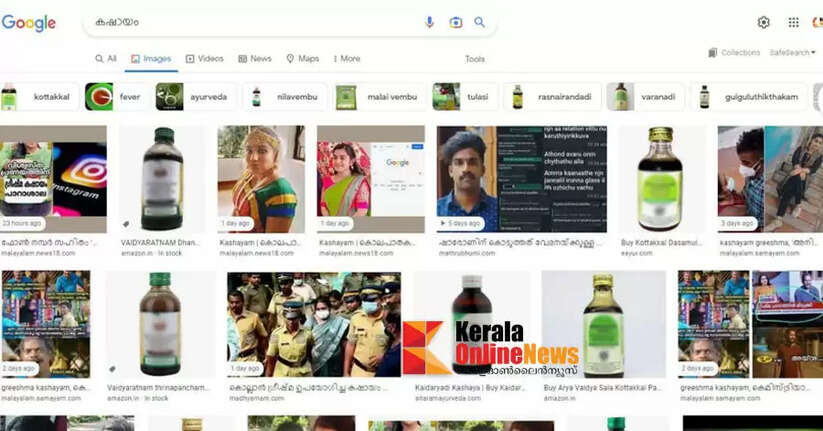Viewport: 823px width, 431px height.
Task: Choose the varanadi chip
Action: tap(646, 97)
